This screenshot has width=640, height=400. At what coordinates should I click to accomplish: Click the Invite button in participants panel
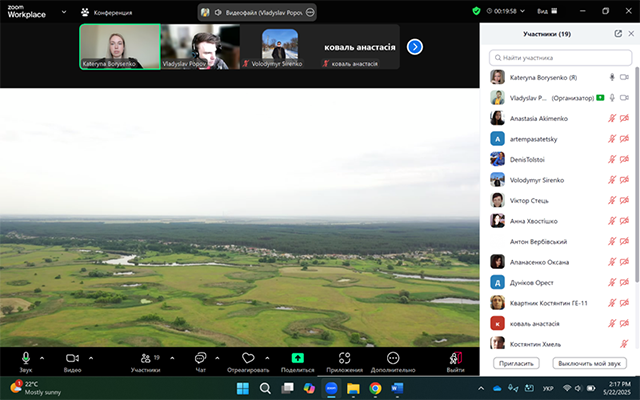click(517, 363)
